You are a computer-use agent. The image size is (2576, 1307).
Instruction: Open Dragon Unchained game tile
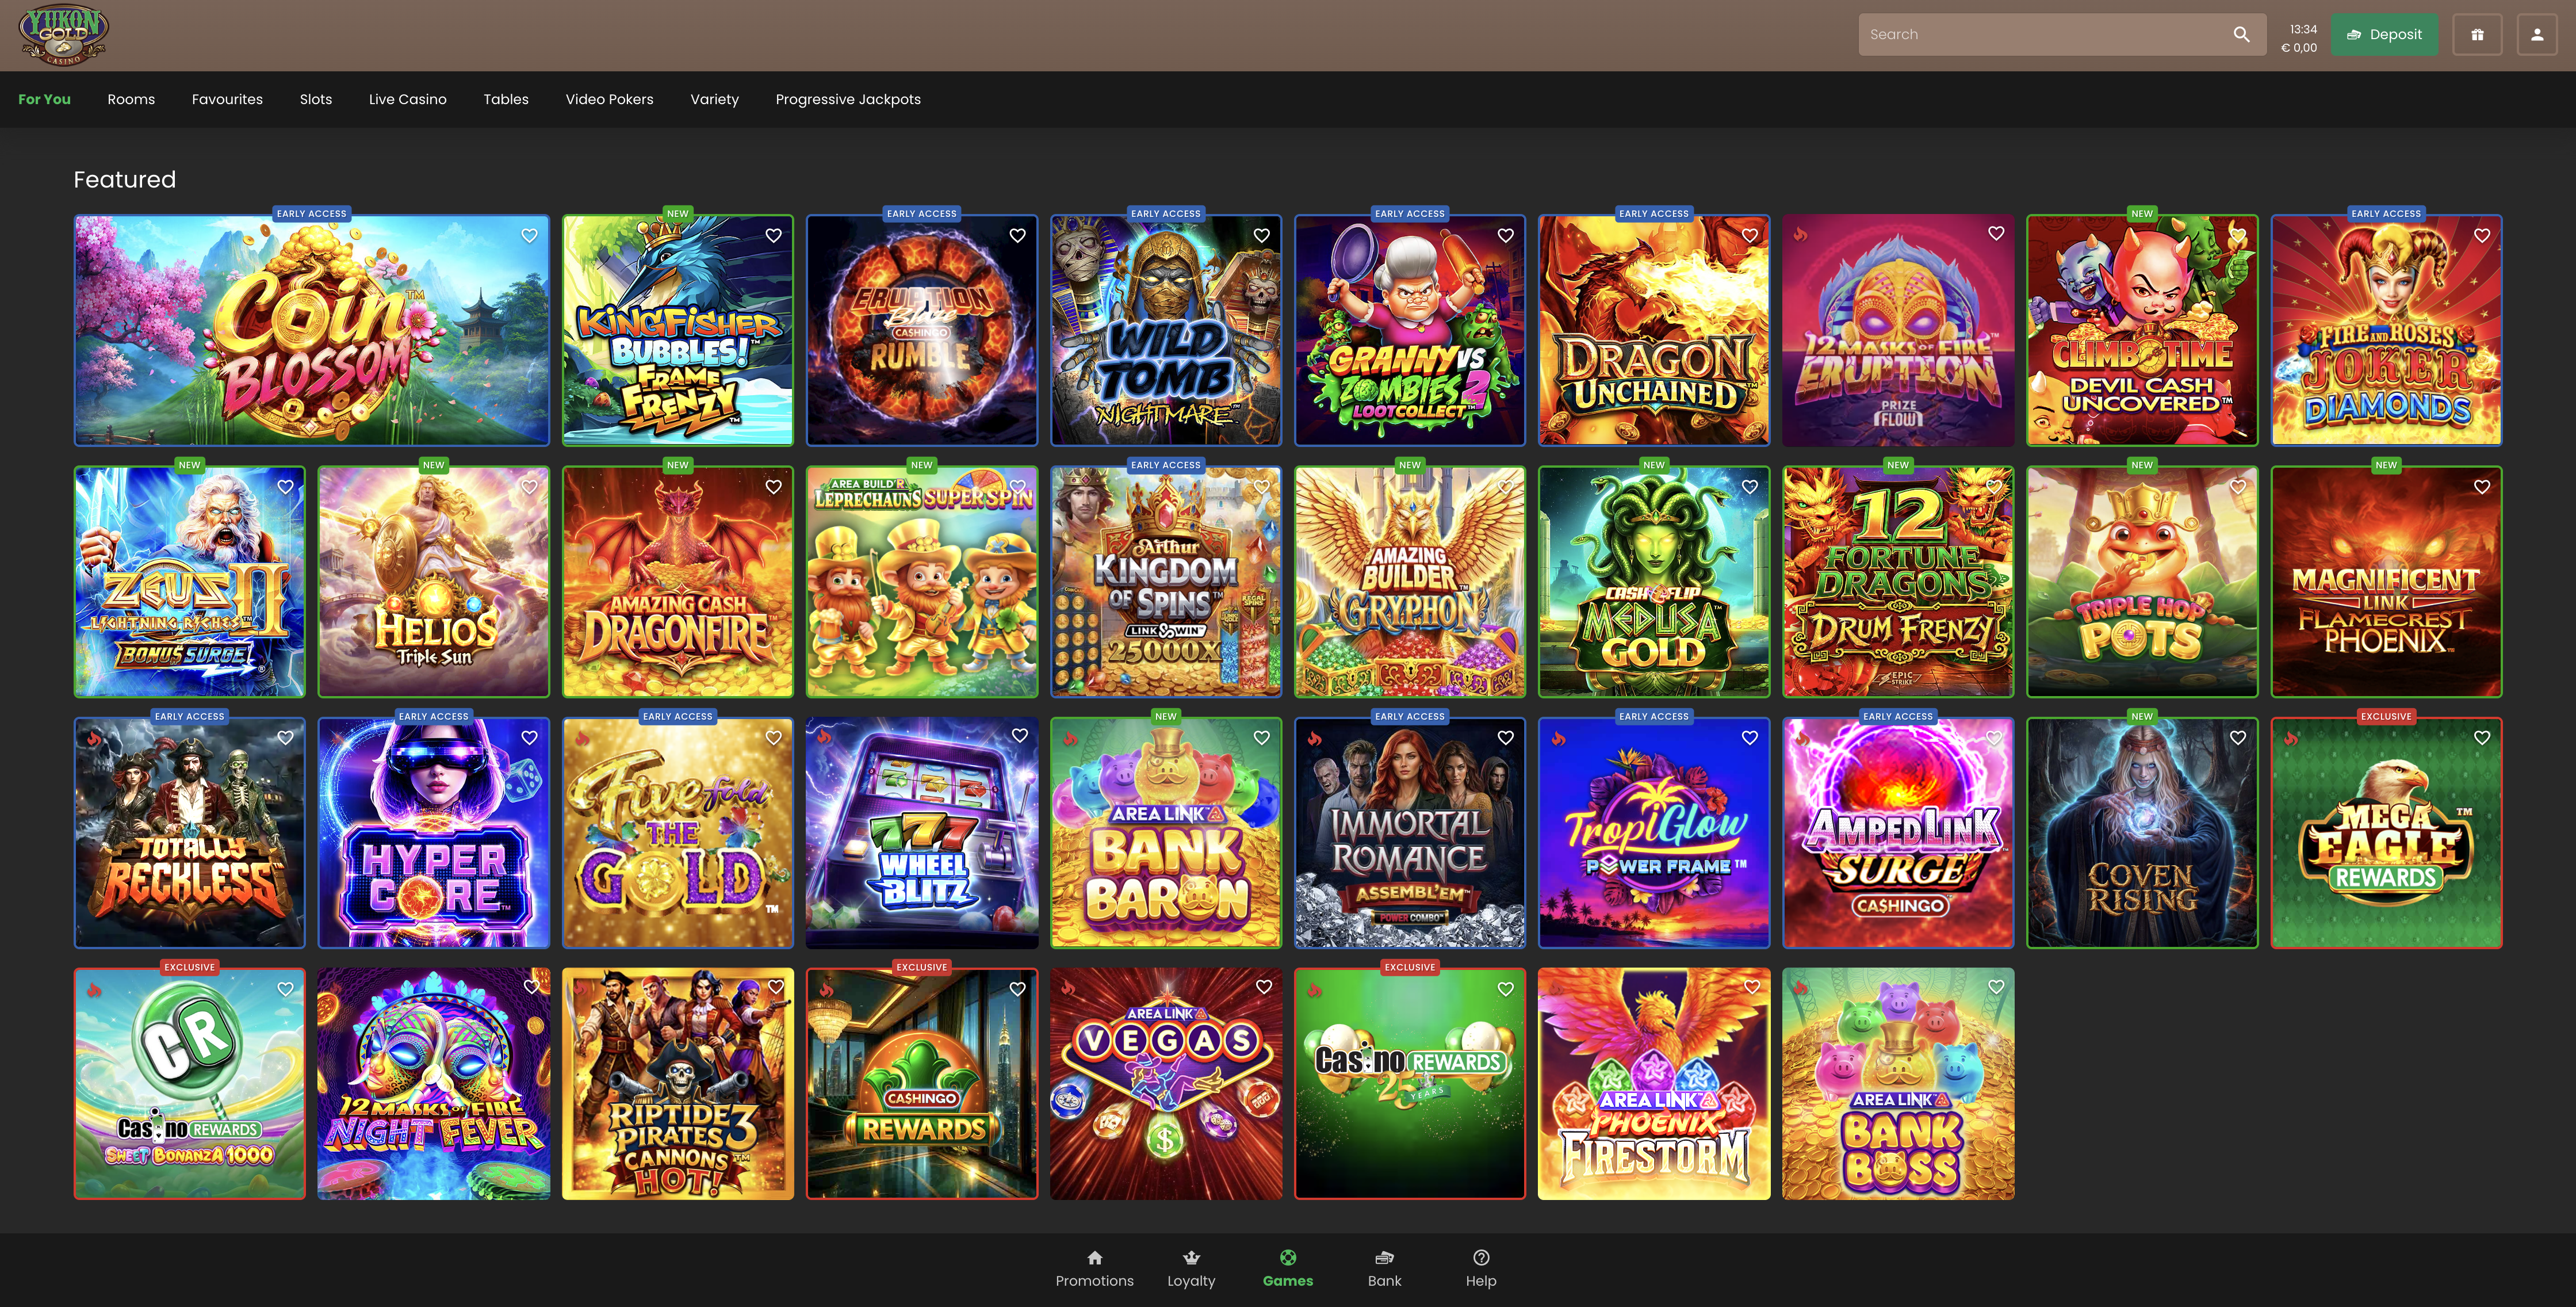pyautogui.click(x=1653, y=330)
